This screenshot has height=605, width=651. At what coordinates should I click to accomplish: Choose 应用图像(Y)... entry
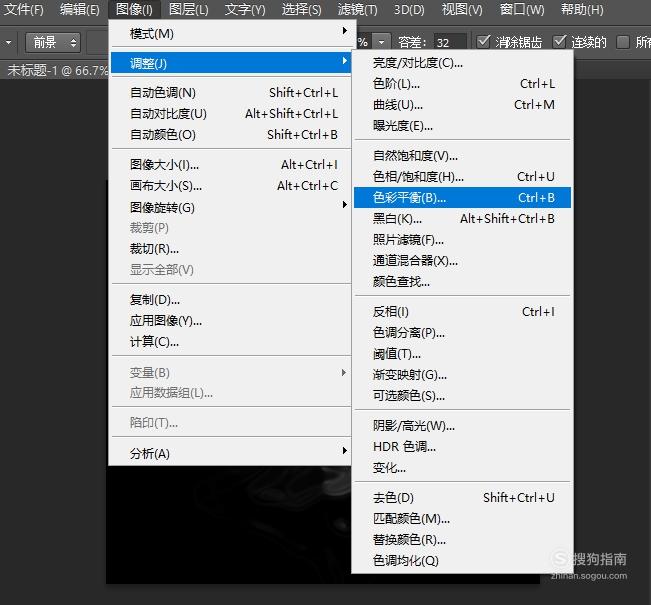(231, 321)
